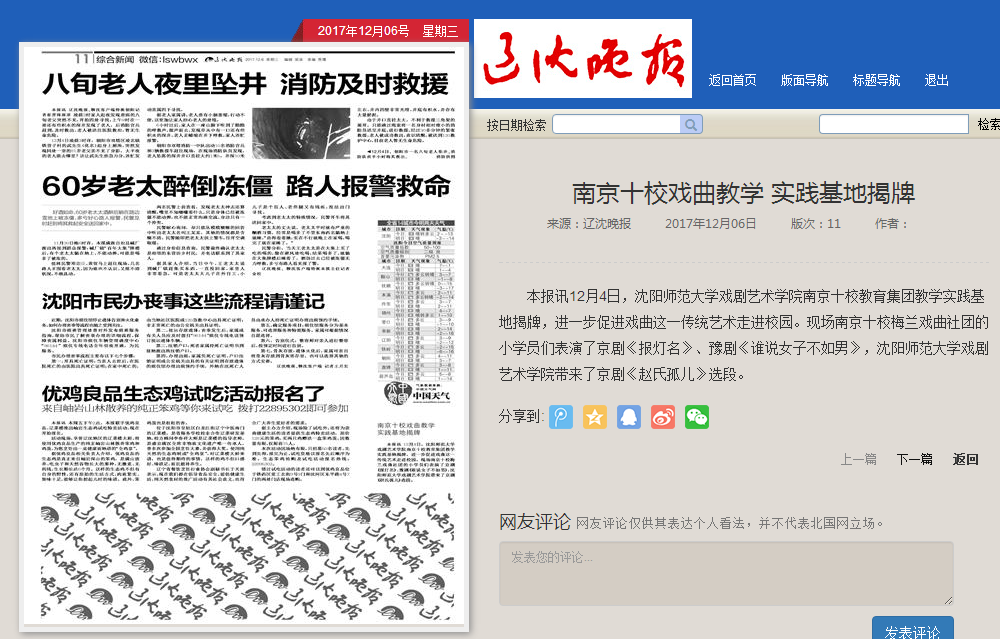Open 标题导航 headline navigation menu
The image size is (1000, 639).
(876, 81)
